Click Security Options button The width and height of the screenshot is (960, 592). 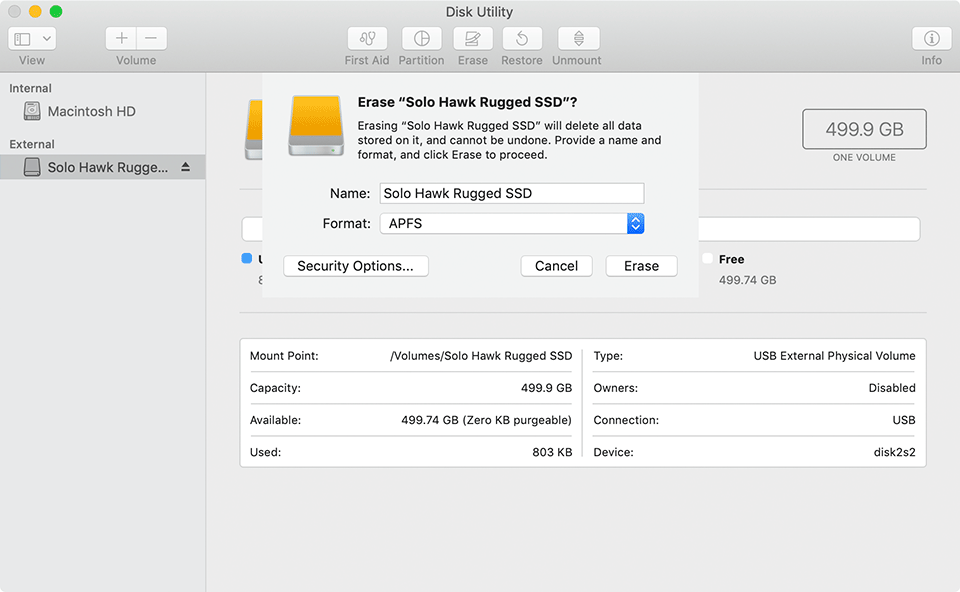click(x=355, y=266)
